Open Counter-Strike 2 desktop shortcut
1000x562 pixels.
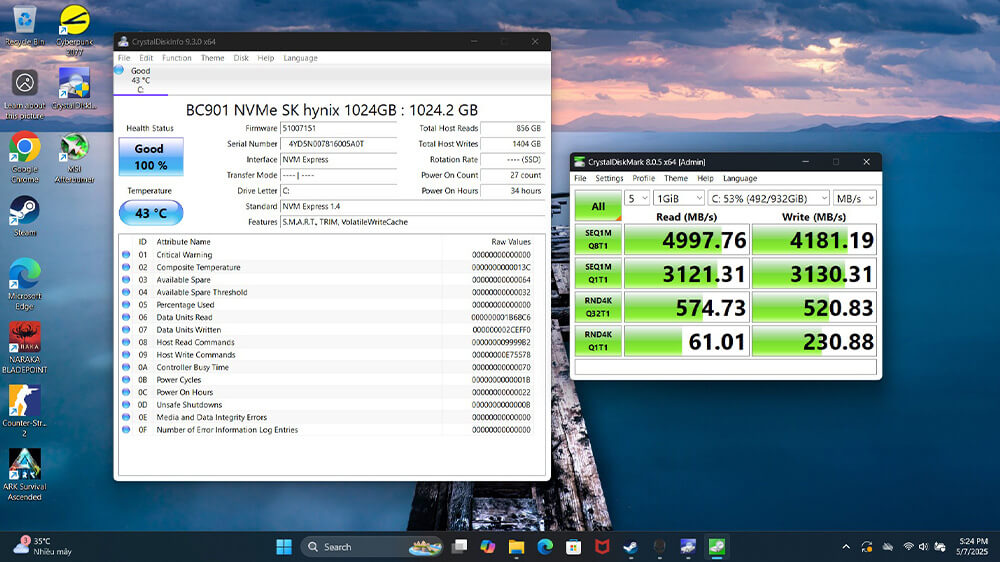click(25, 411)
